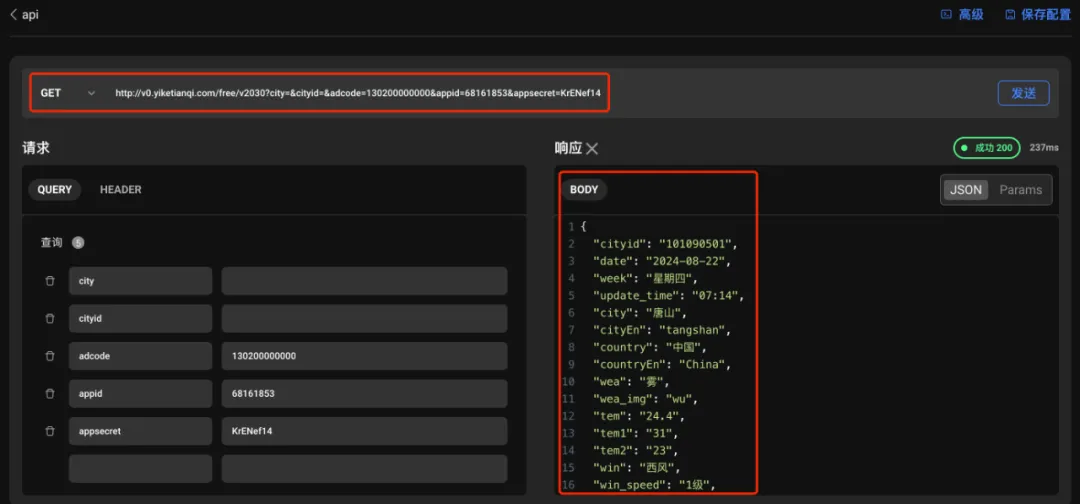This screenshot has height=504, width=1080.
Task: Open advanced settings via 高级
Action: (x=962, y=14)
